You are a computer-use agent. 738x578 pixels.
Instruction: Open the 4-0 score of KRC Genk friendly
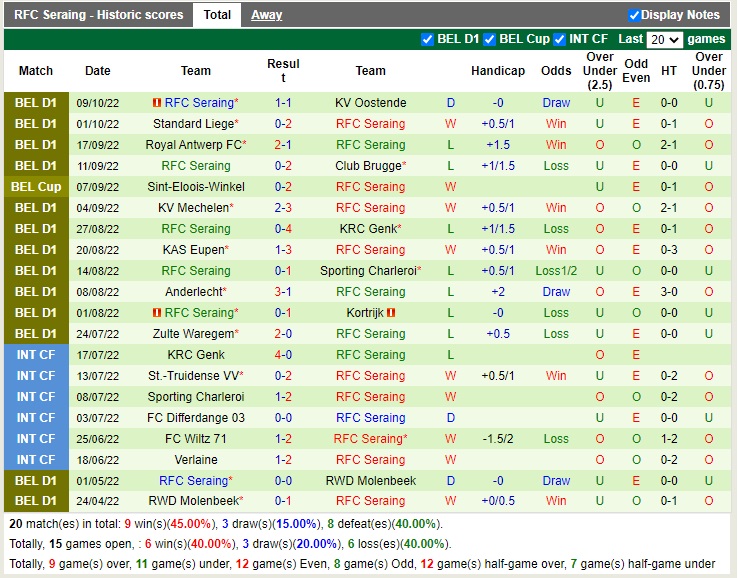(283, 355)
